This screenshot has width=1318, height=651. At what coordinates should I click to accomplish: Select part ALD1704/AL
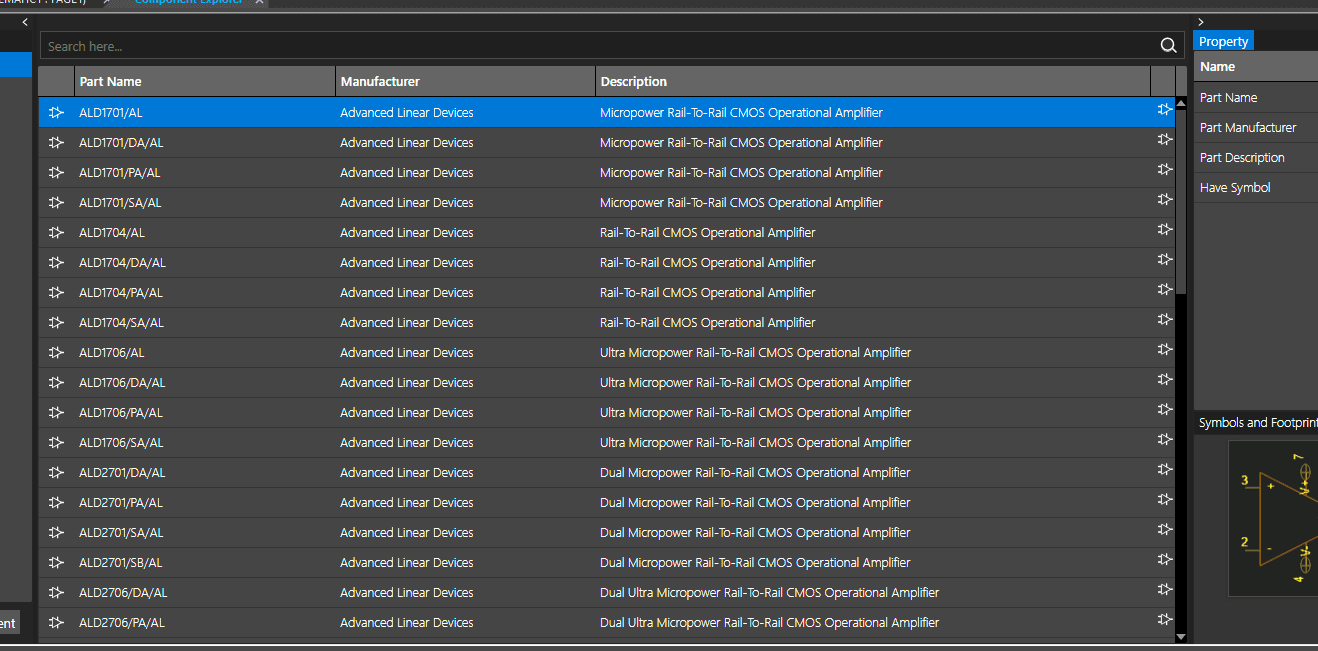[x=112, y=232]
